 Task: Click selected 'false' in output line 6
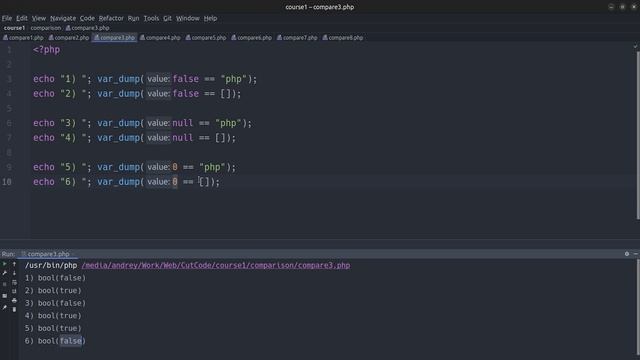(71, 341)
